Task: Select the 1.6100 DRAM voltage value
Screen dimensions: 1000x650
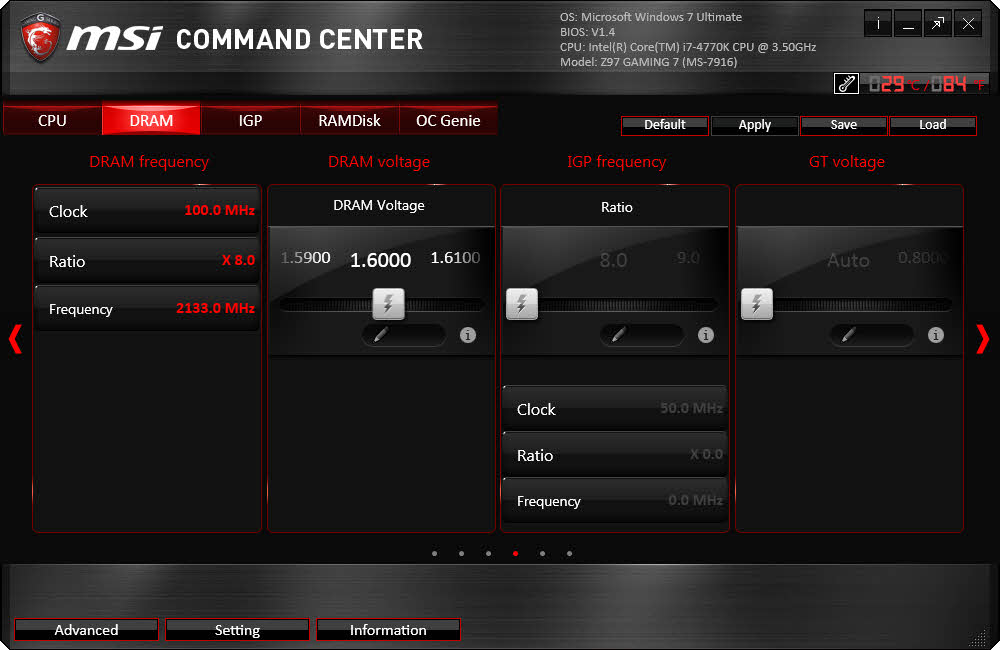Action: (455, 258)
